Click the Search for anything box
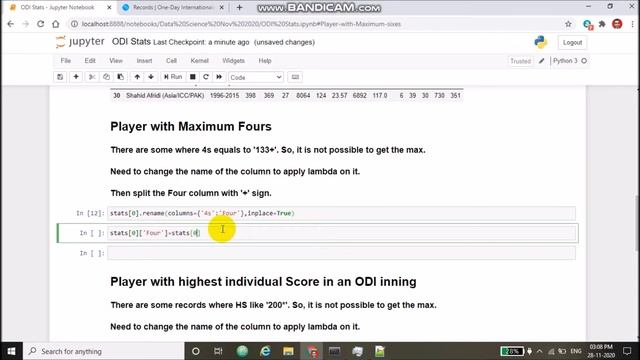 (x=104, y=351)
